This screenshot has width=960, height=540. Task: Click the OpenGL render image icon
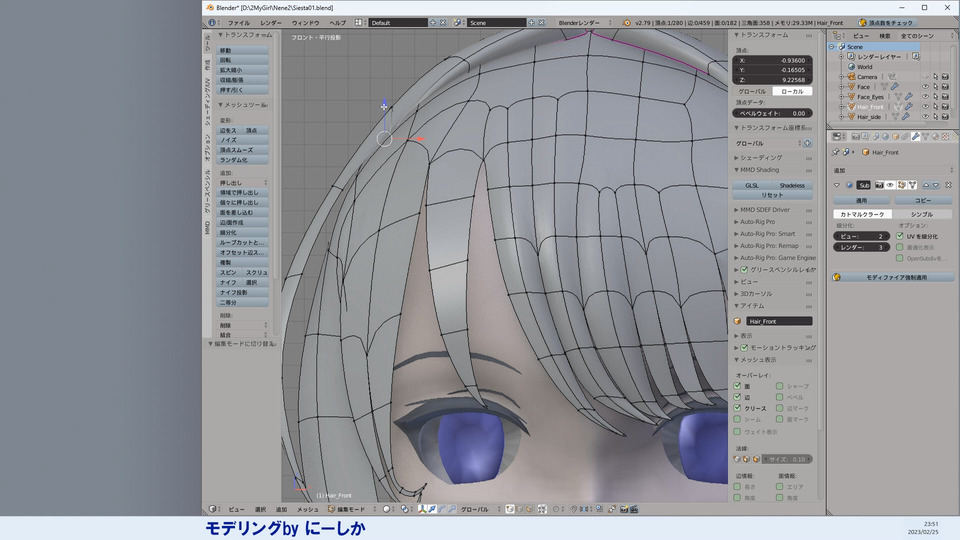pos(624,509)
